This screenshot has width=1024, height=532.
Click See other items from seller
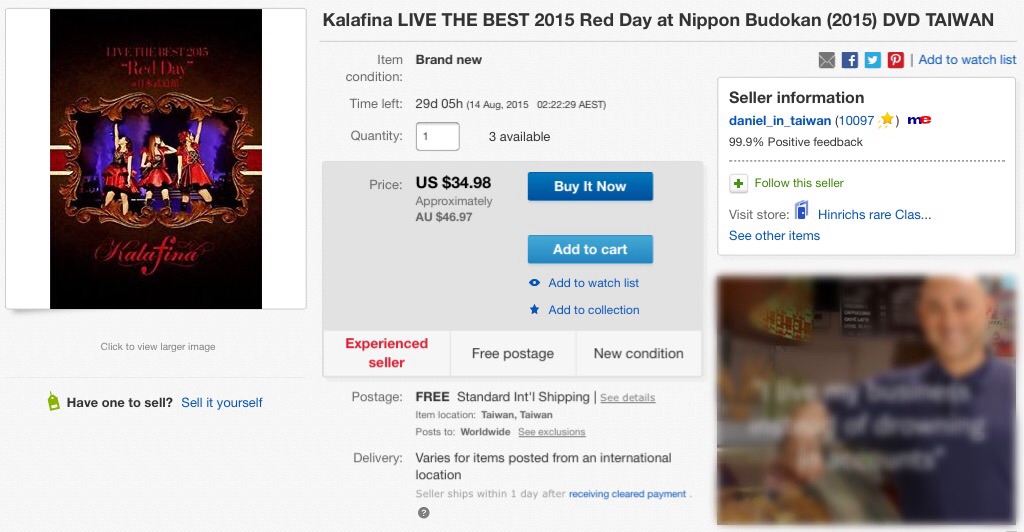click(x=774, y=236)
